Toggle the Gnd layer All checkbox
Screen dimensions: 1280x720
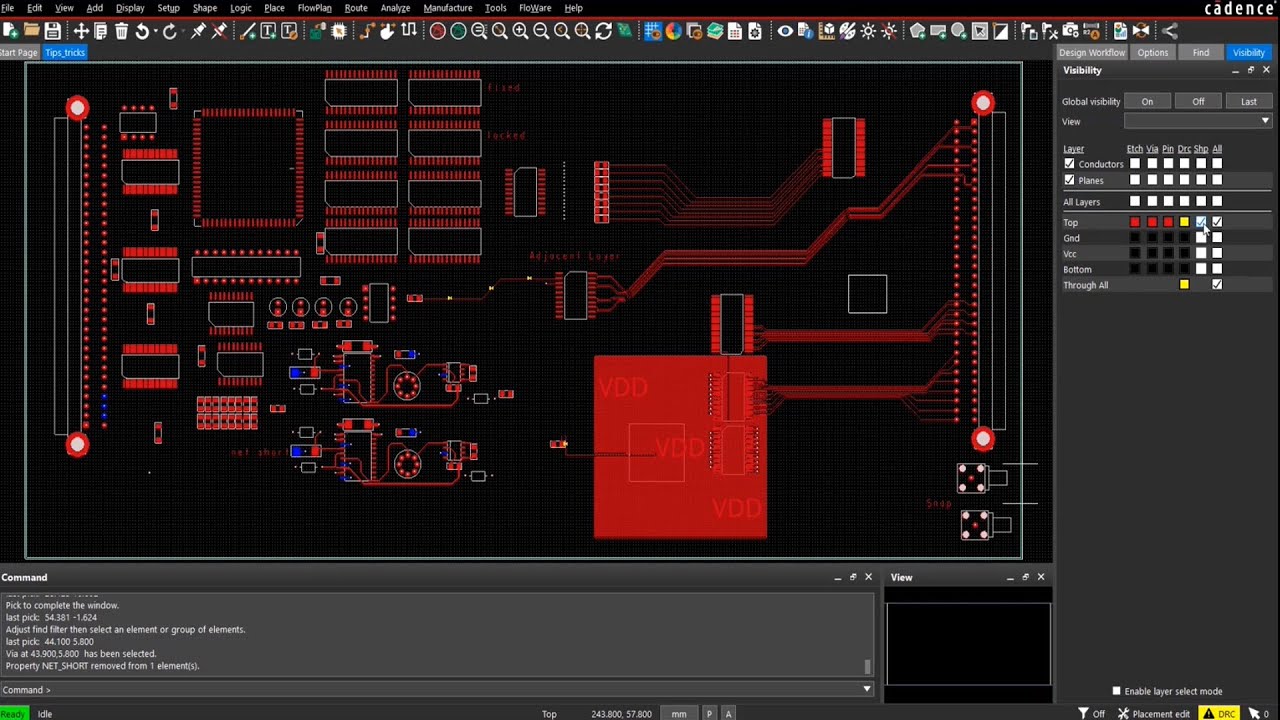click(1217, 238)
